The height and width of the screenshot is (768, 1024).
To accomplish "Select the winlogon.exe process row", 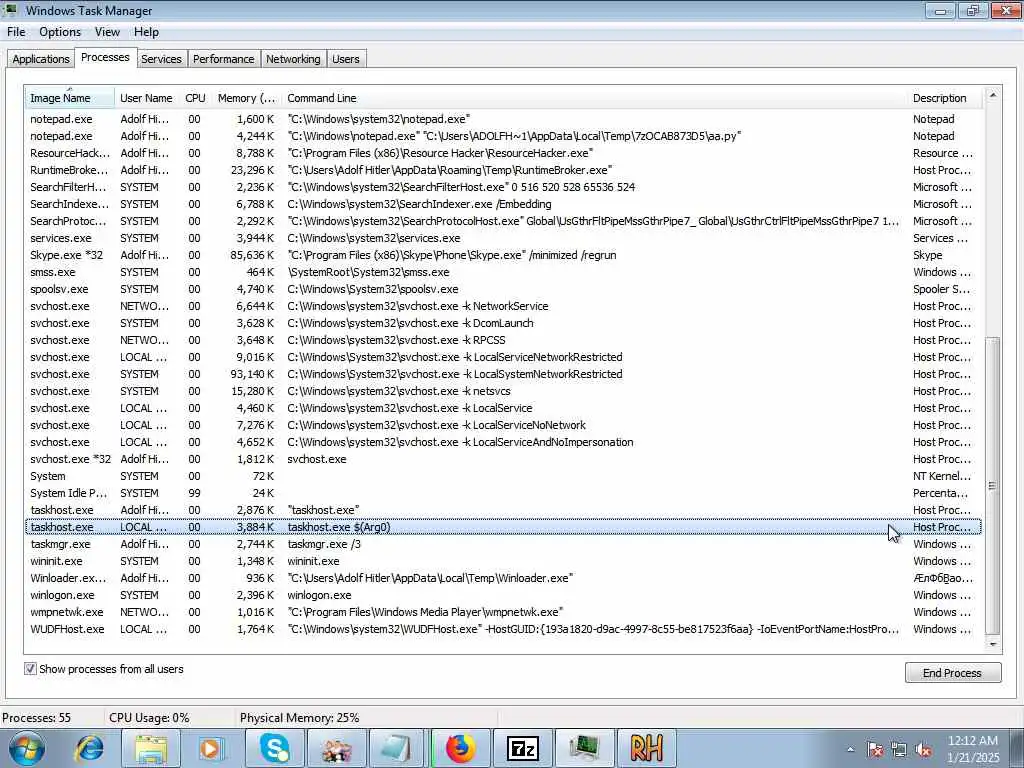I will (503, 595).
